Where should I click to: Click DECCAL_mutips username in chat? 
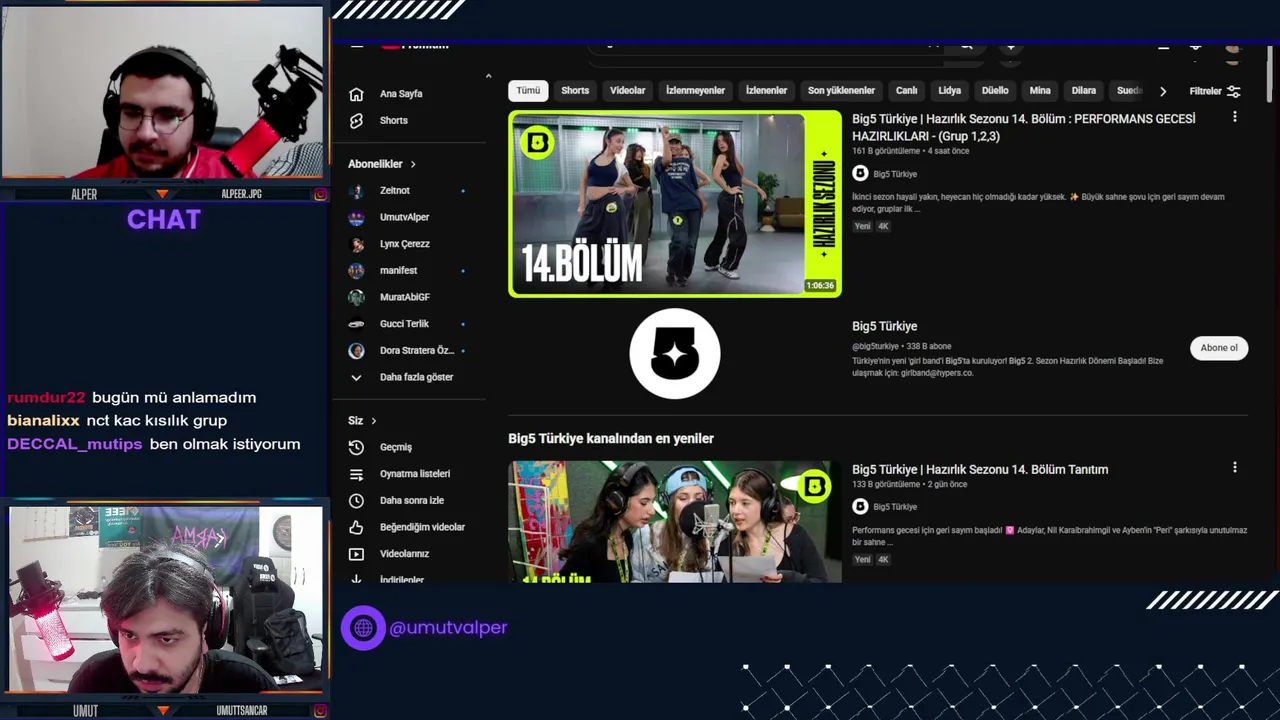click(75, 444)
